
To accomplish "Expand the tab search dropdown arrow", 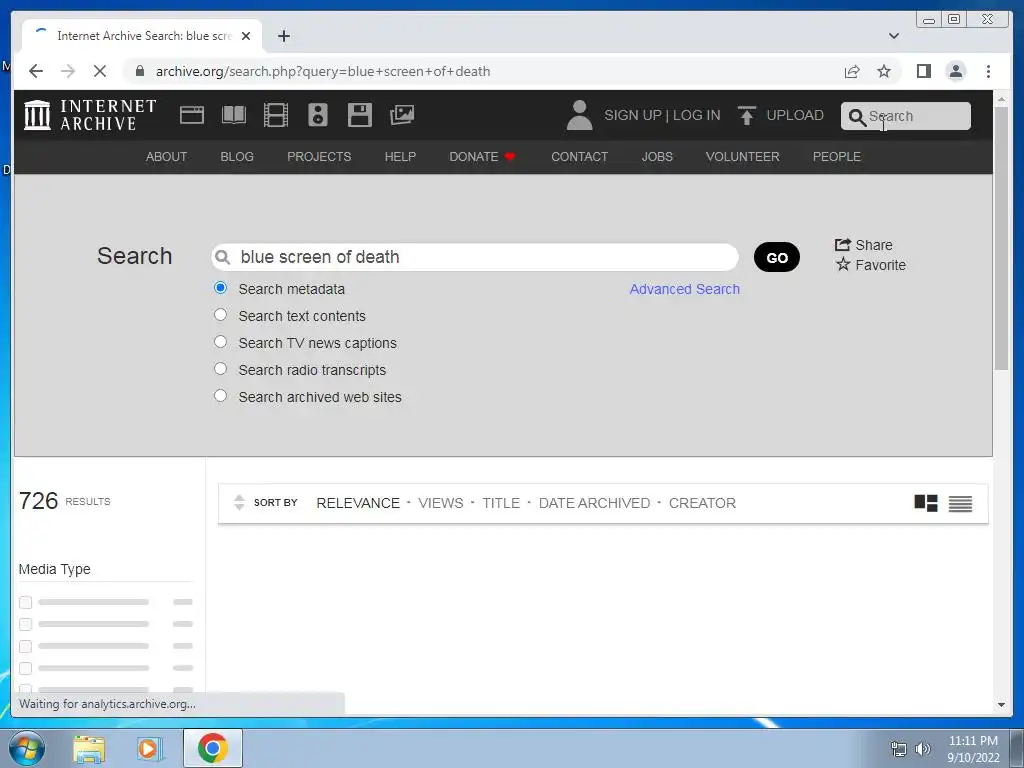I will 894,36.
